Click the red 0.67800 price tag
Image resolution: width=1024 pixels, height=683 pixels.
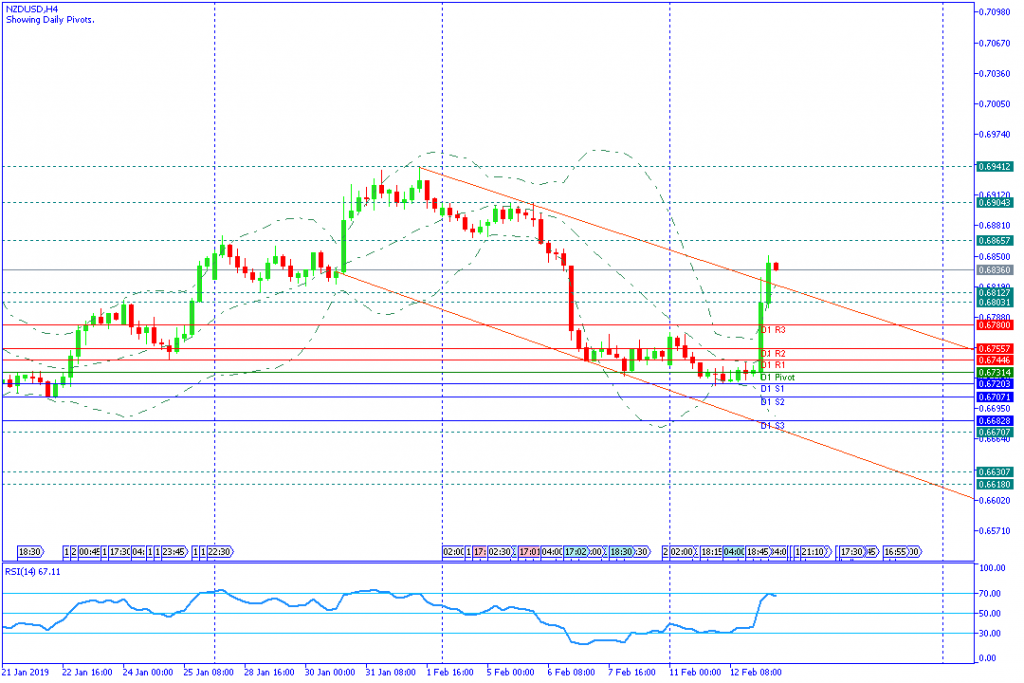(993, 325)
